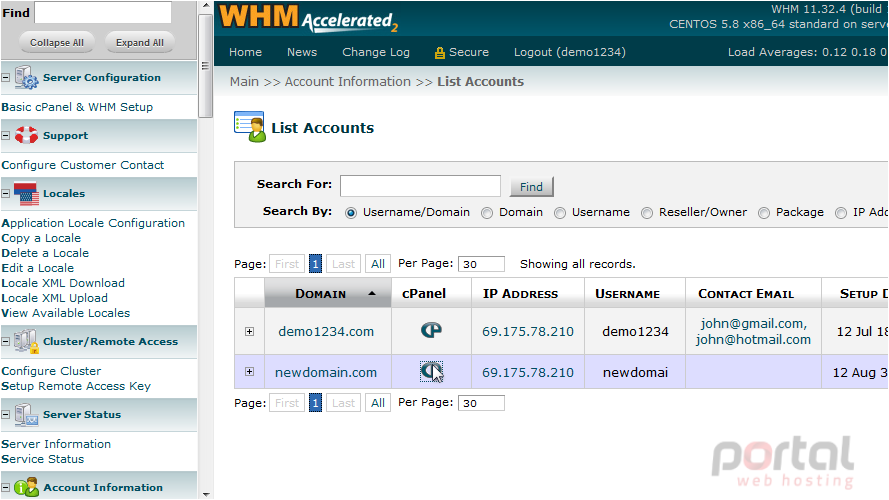
Task: Open Copy a Locale link
Action: (41, 238)
